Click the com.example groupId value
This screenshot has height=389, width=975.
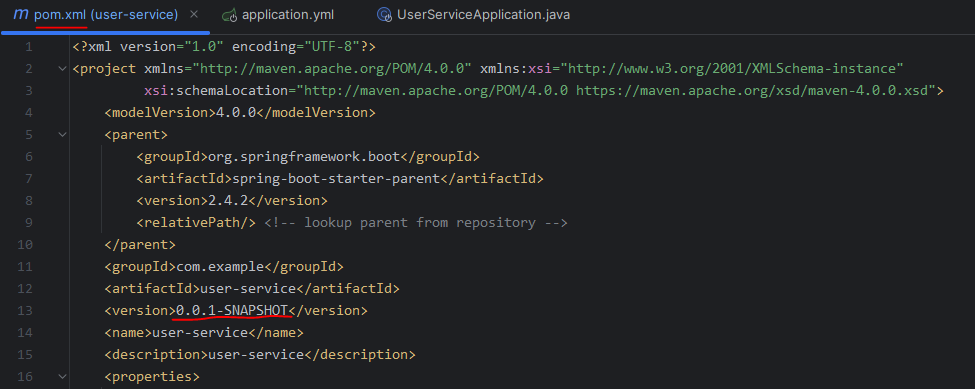[221, 267]
